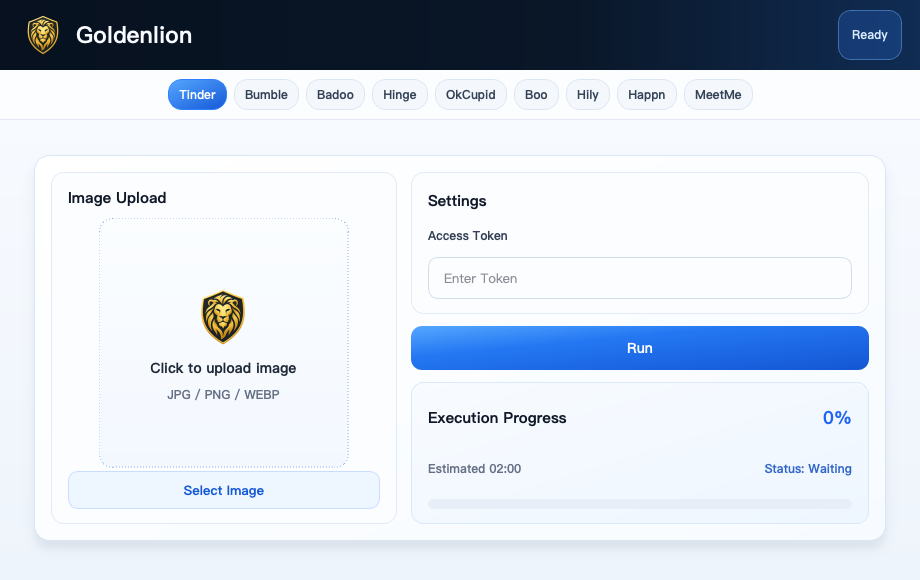This screenshot has width=920, height=580.
Task: Click the Goldenlion title text
Action: click(134, 35)
